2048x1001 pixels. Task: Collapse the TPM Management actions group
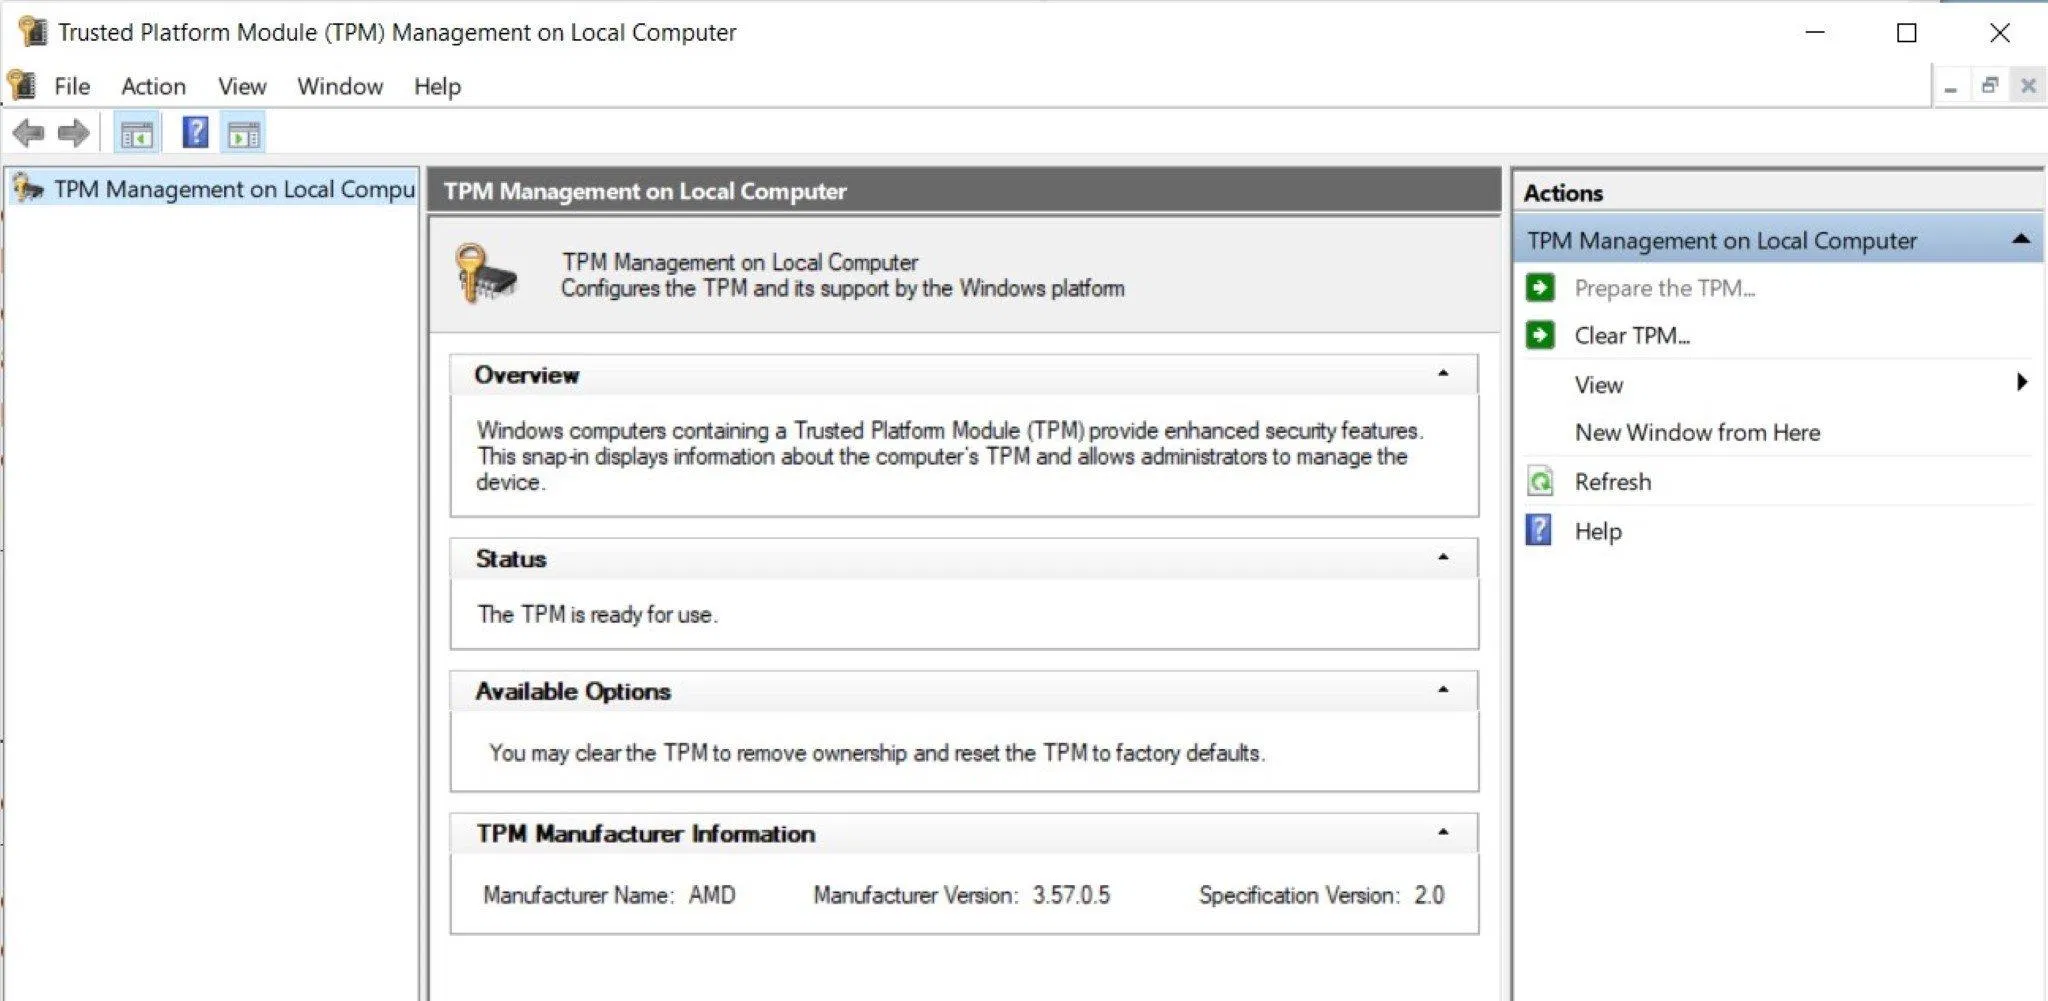[2023, 239]
